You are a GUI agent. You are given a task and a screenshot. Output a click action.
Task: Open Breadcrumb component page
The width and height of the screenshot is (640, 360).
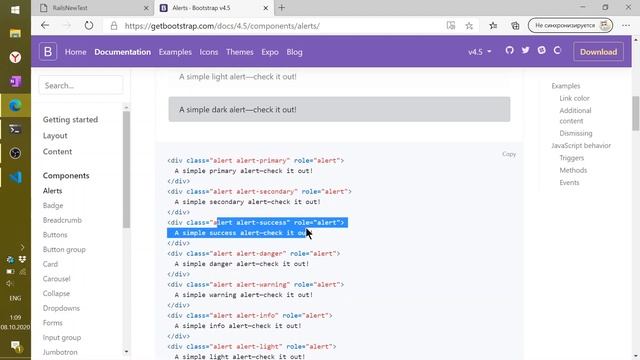click(x=62, y=220)
